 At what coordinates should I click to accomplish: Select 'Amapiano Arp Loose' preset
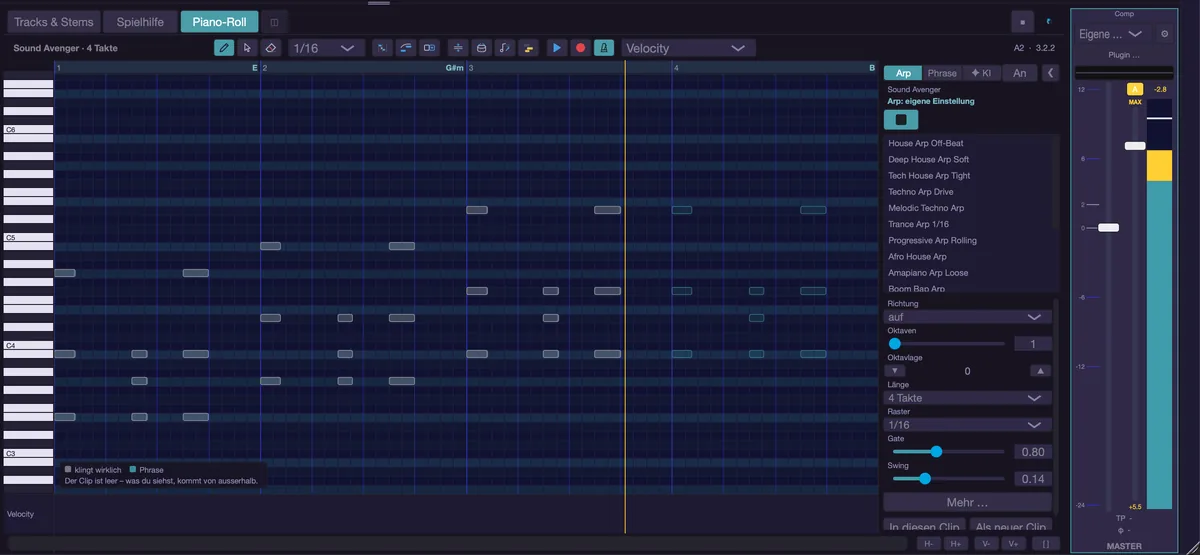[969, 273]
